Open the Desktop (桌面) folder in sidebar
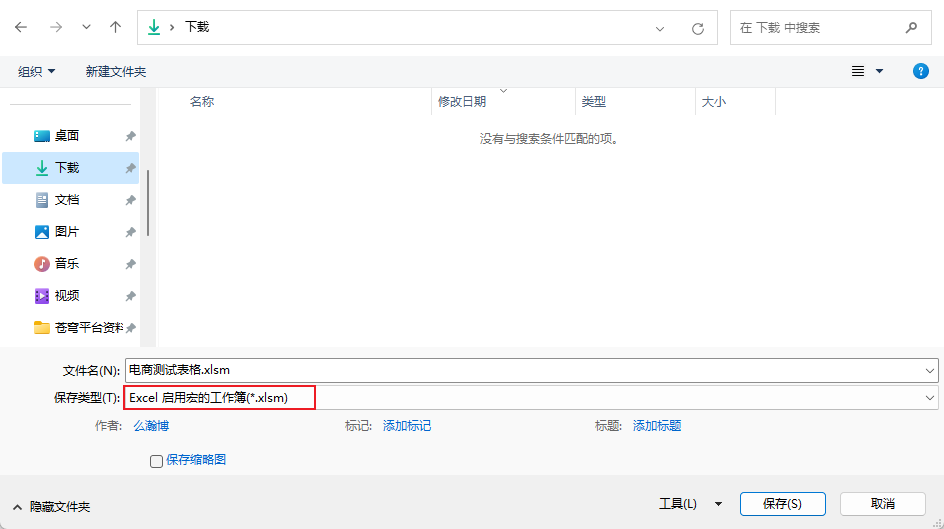This screenshot has height=529, width=944. pyautogui.click(x=67, y=136)
